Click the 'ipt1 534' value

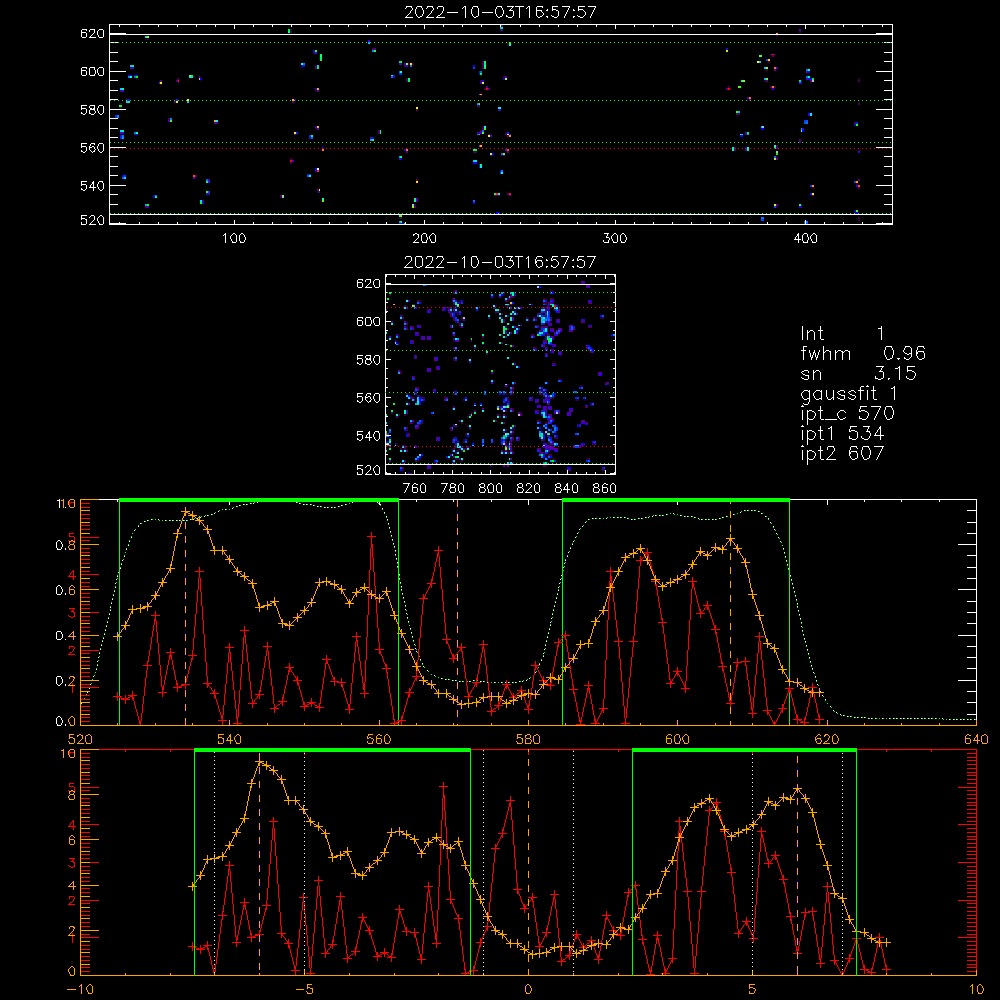pos(842,434)
